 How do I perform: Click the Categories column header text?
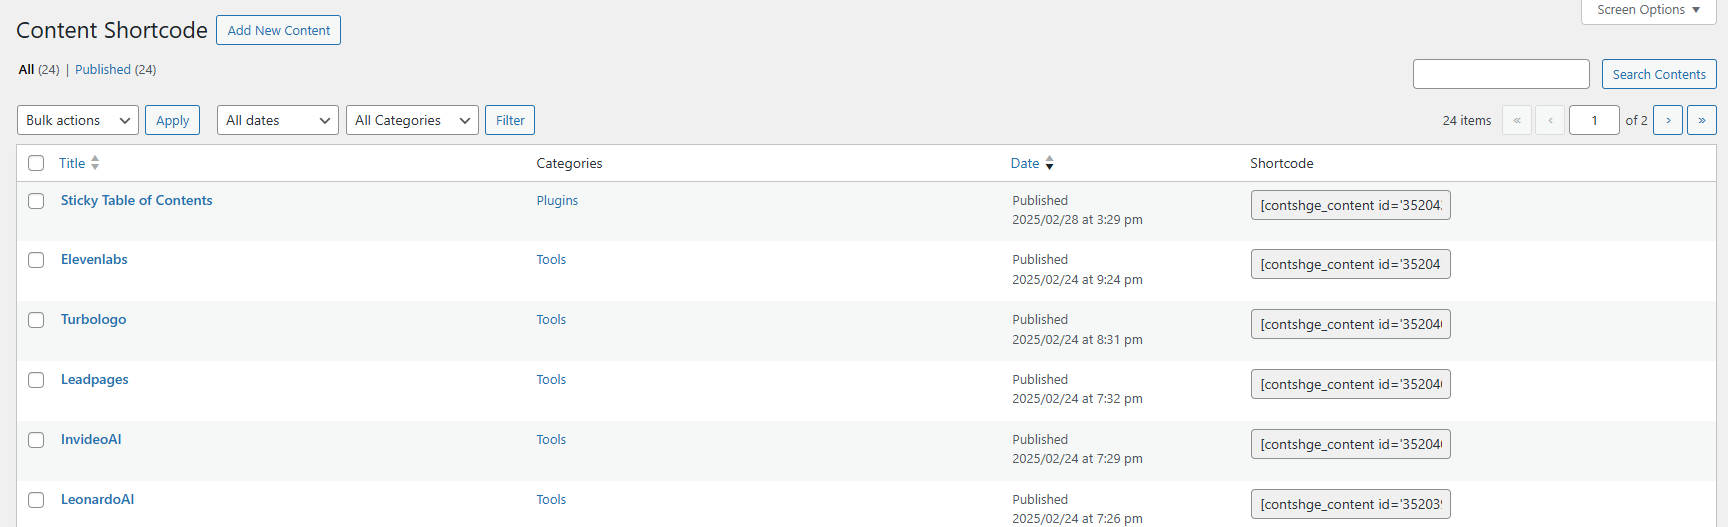pyautogui.click(x=569, y=163)
